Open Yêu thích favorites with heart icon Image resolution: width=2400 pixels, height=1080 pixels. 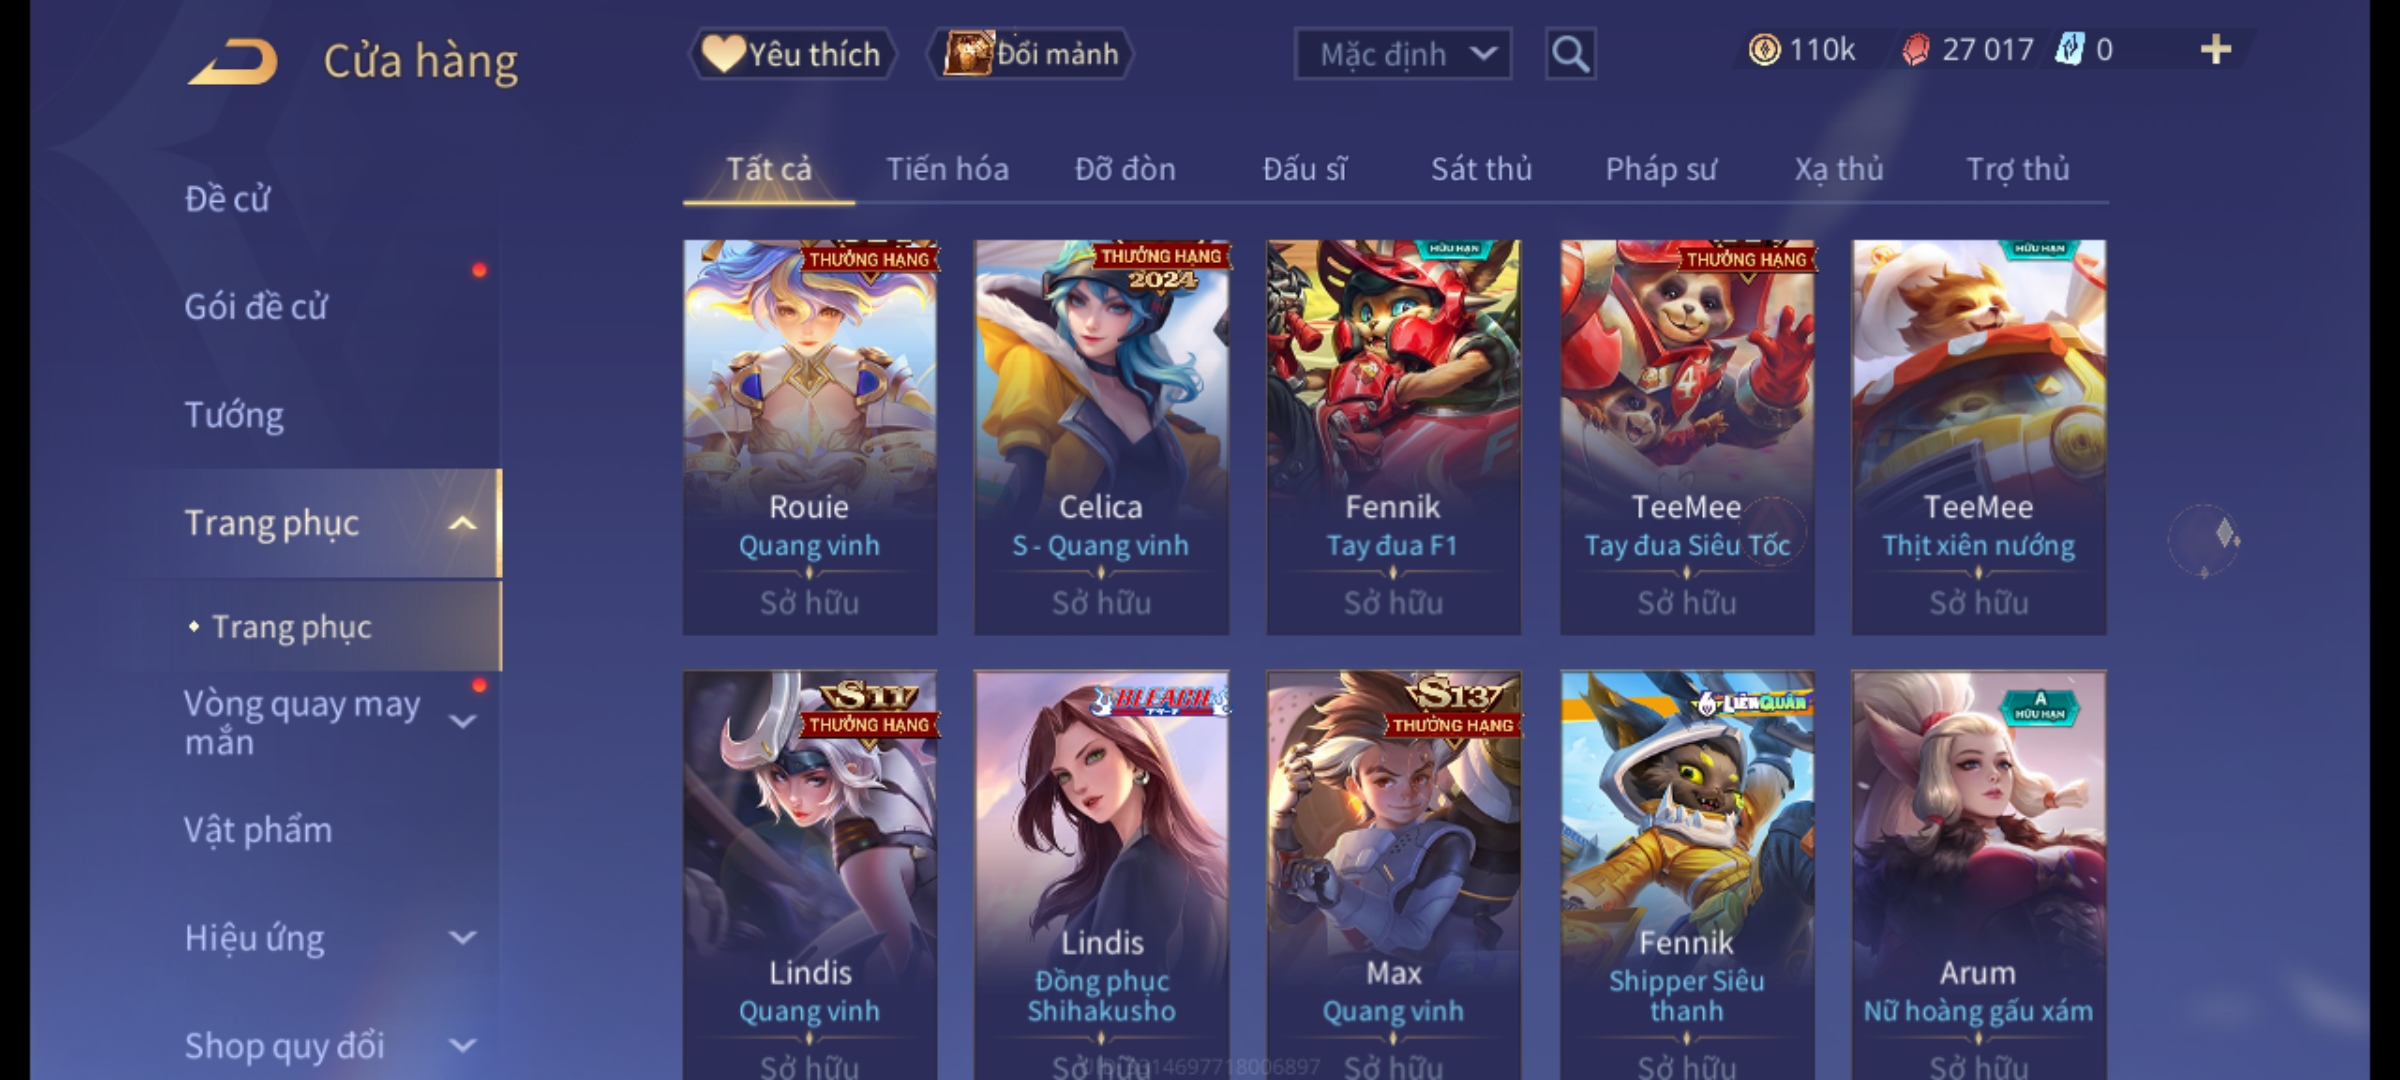click(x=792, y=54)
